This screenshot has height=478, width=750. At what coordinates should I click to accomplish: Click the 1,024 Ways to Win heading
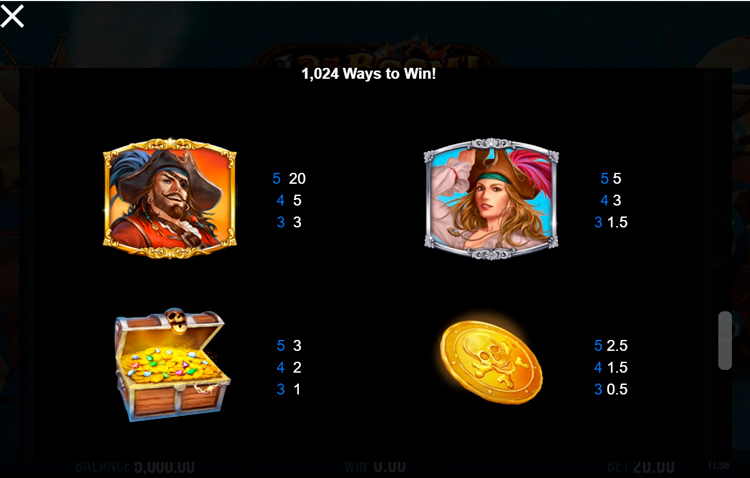368,74
